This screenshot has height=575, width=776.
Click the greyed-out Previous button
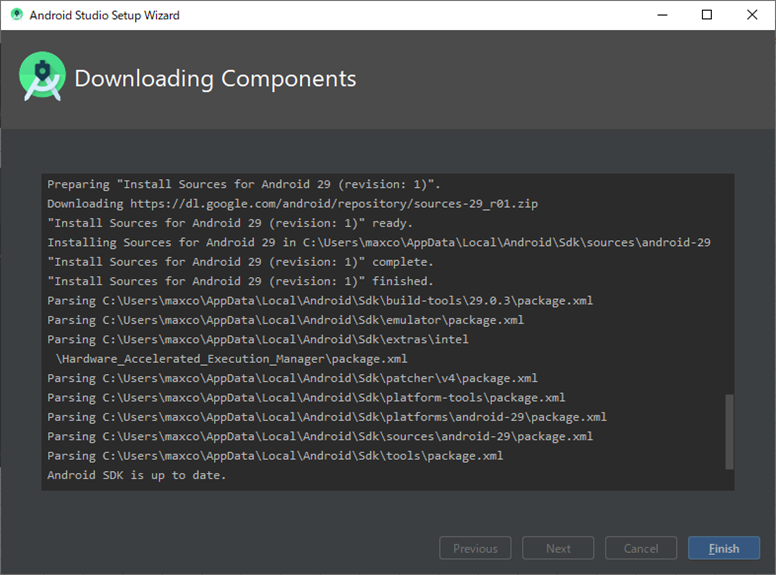coord(475,548)
